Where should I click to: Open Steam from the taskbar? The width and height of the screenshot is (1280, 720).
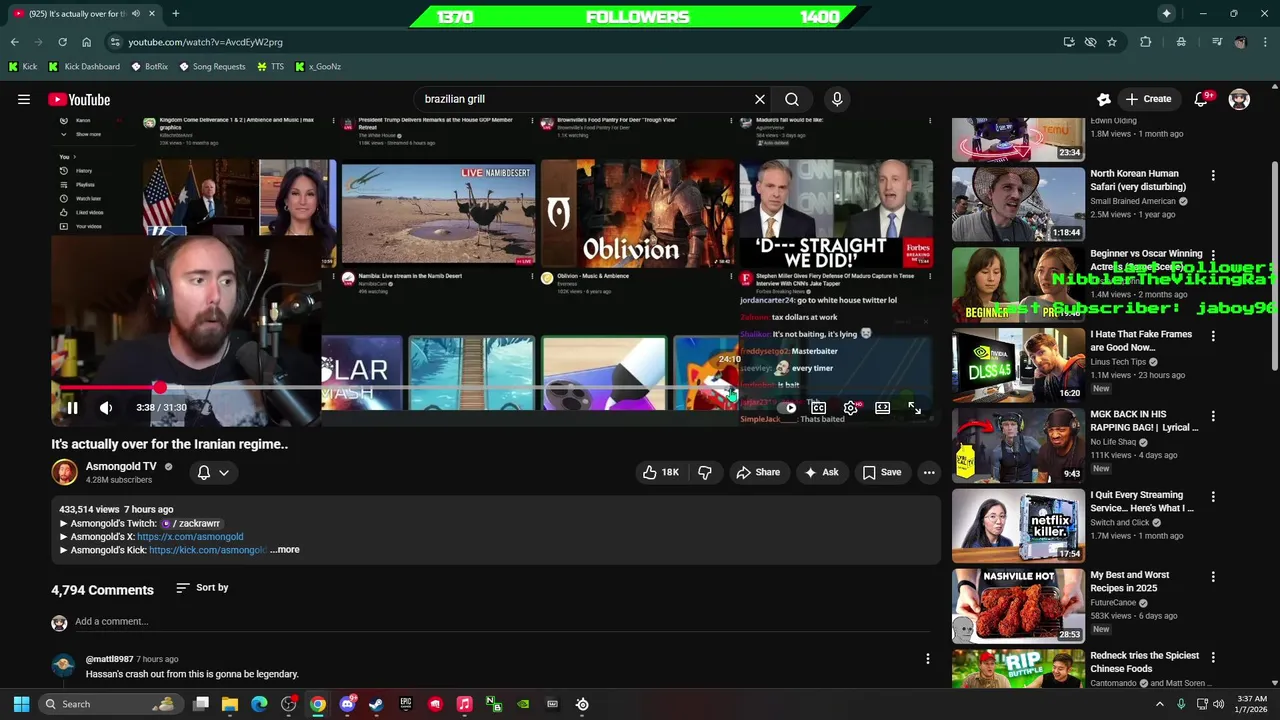(x=376, y=704)
